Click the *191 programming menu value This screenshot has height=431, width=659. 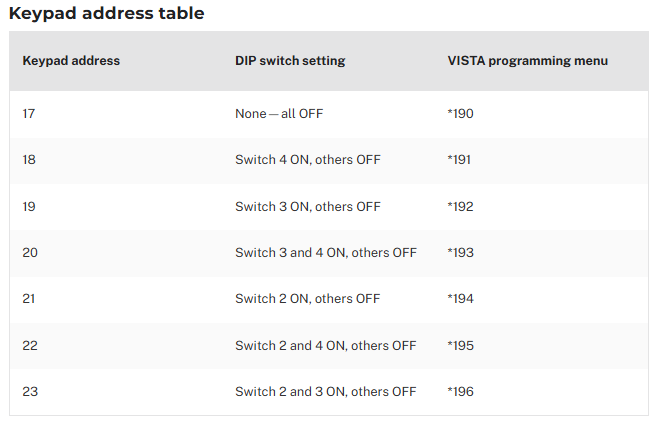coord(459,160)
